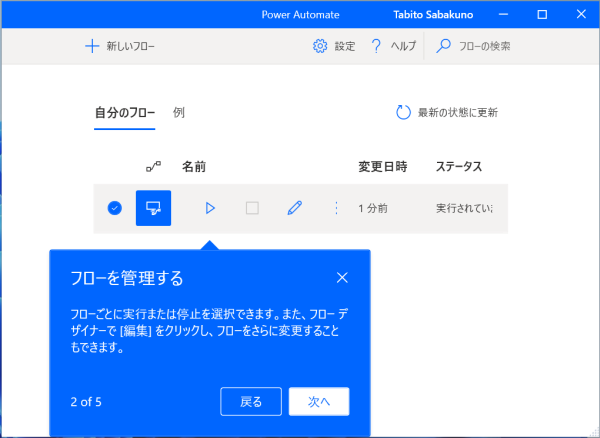Screen dimensions: 600x438
Task: Click the フローを管理する tooltip heading
Action: coord(127,278)
